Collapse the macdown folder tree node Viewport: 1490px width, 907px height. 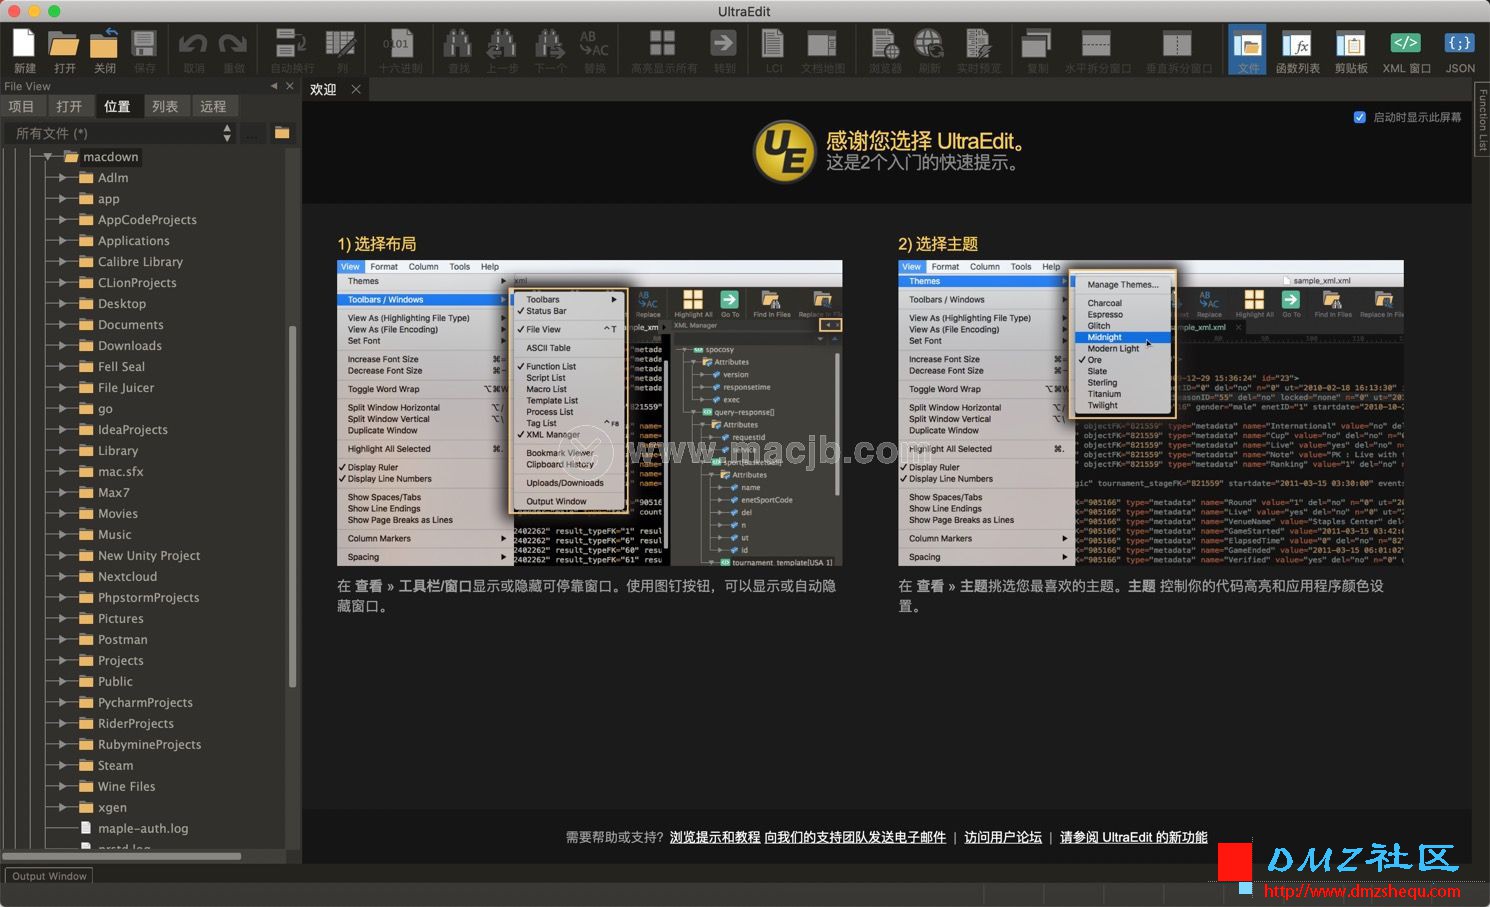pyautogui.click(x=47, y=157)
